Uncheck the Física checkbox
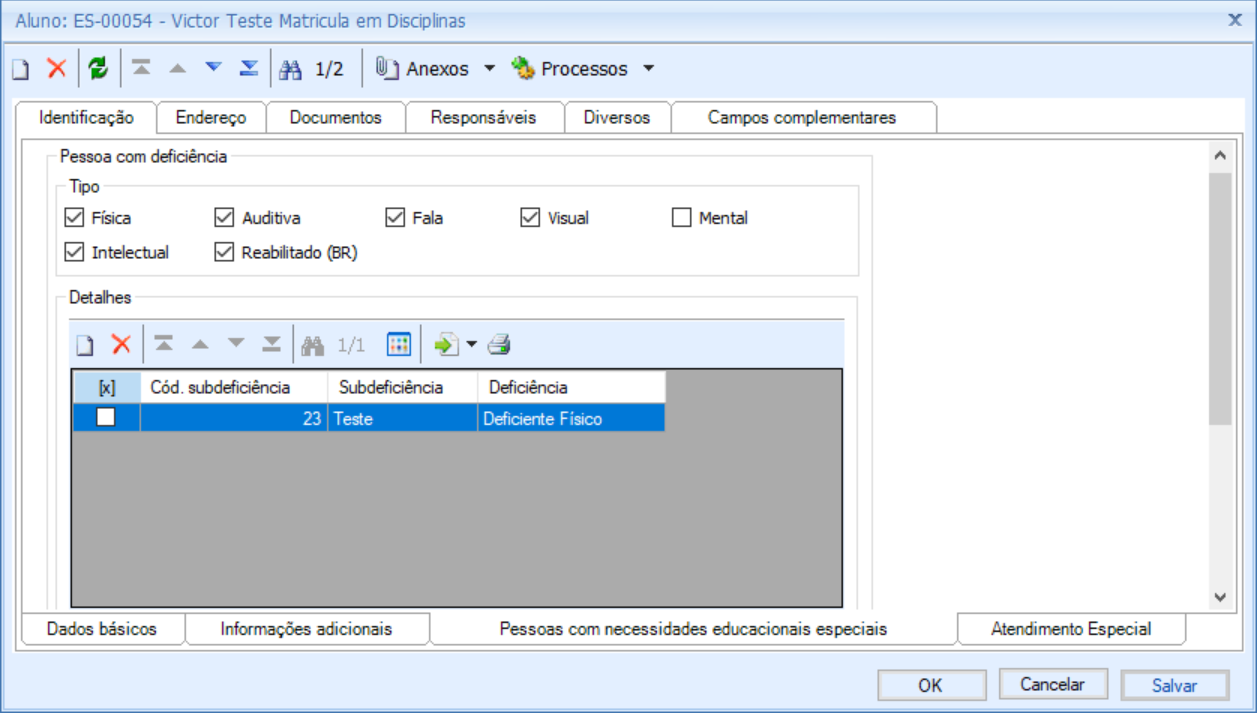This screenshot has height=713, width=1257. pos(74,217)
